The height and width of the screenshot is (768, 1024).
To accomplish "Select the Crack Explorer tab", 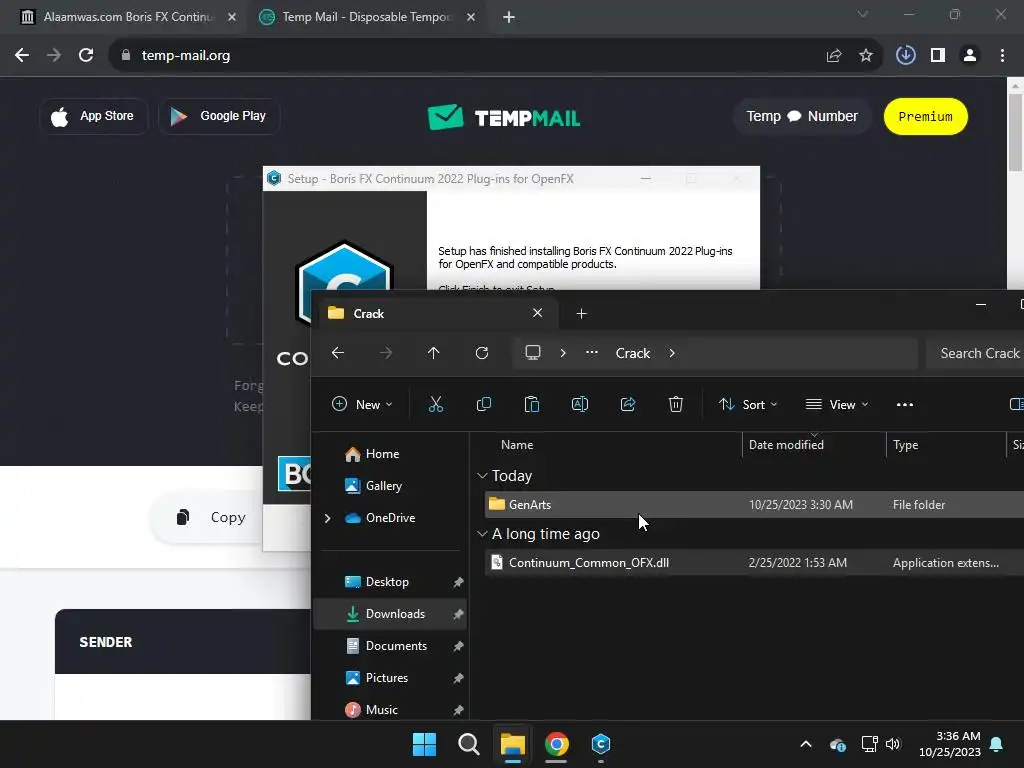I will (436, 314).
